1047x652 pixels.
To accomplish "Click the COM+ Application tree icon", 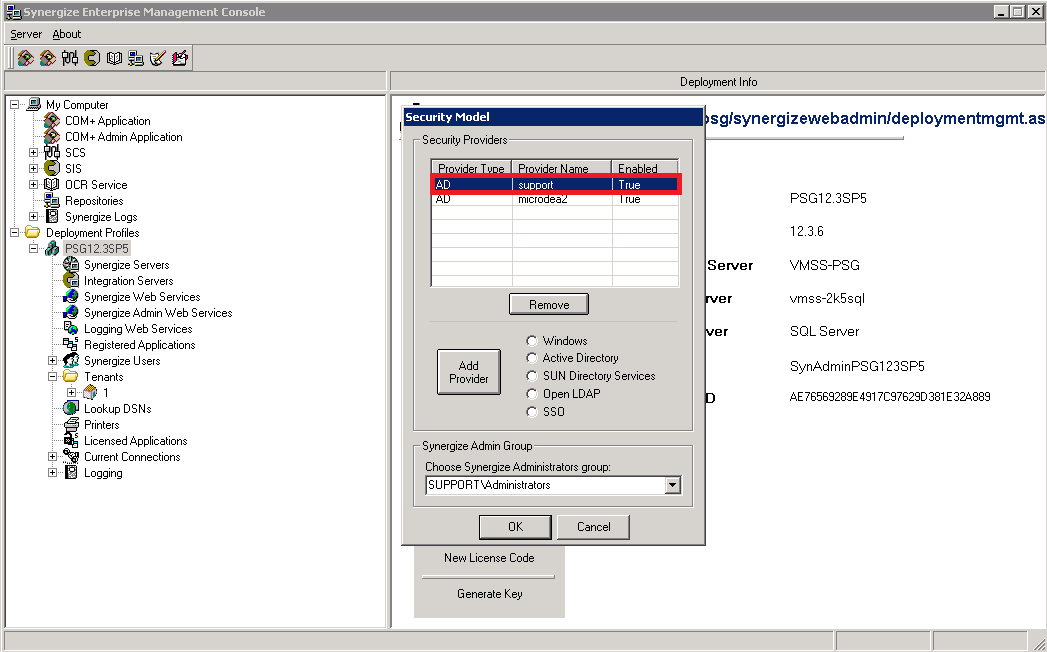I will click(x=51, y=120).
